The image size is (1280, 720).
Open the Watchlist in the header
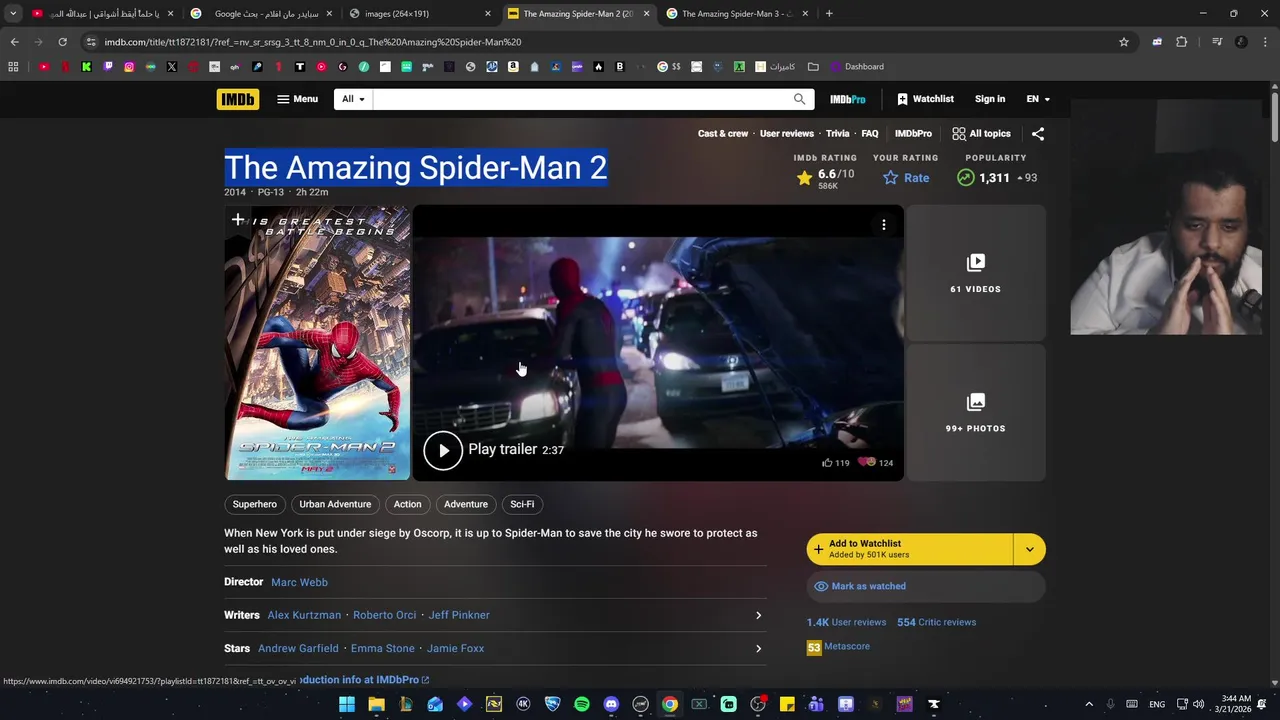click(x=925, y=99)
